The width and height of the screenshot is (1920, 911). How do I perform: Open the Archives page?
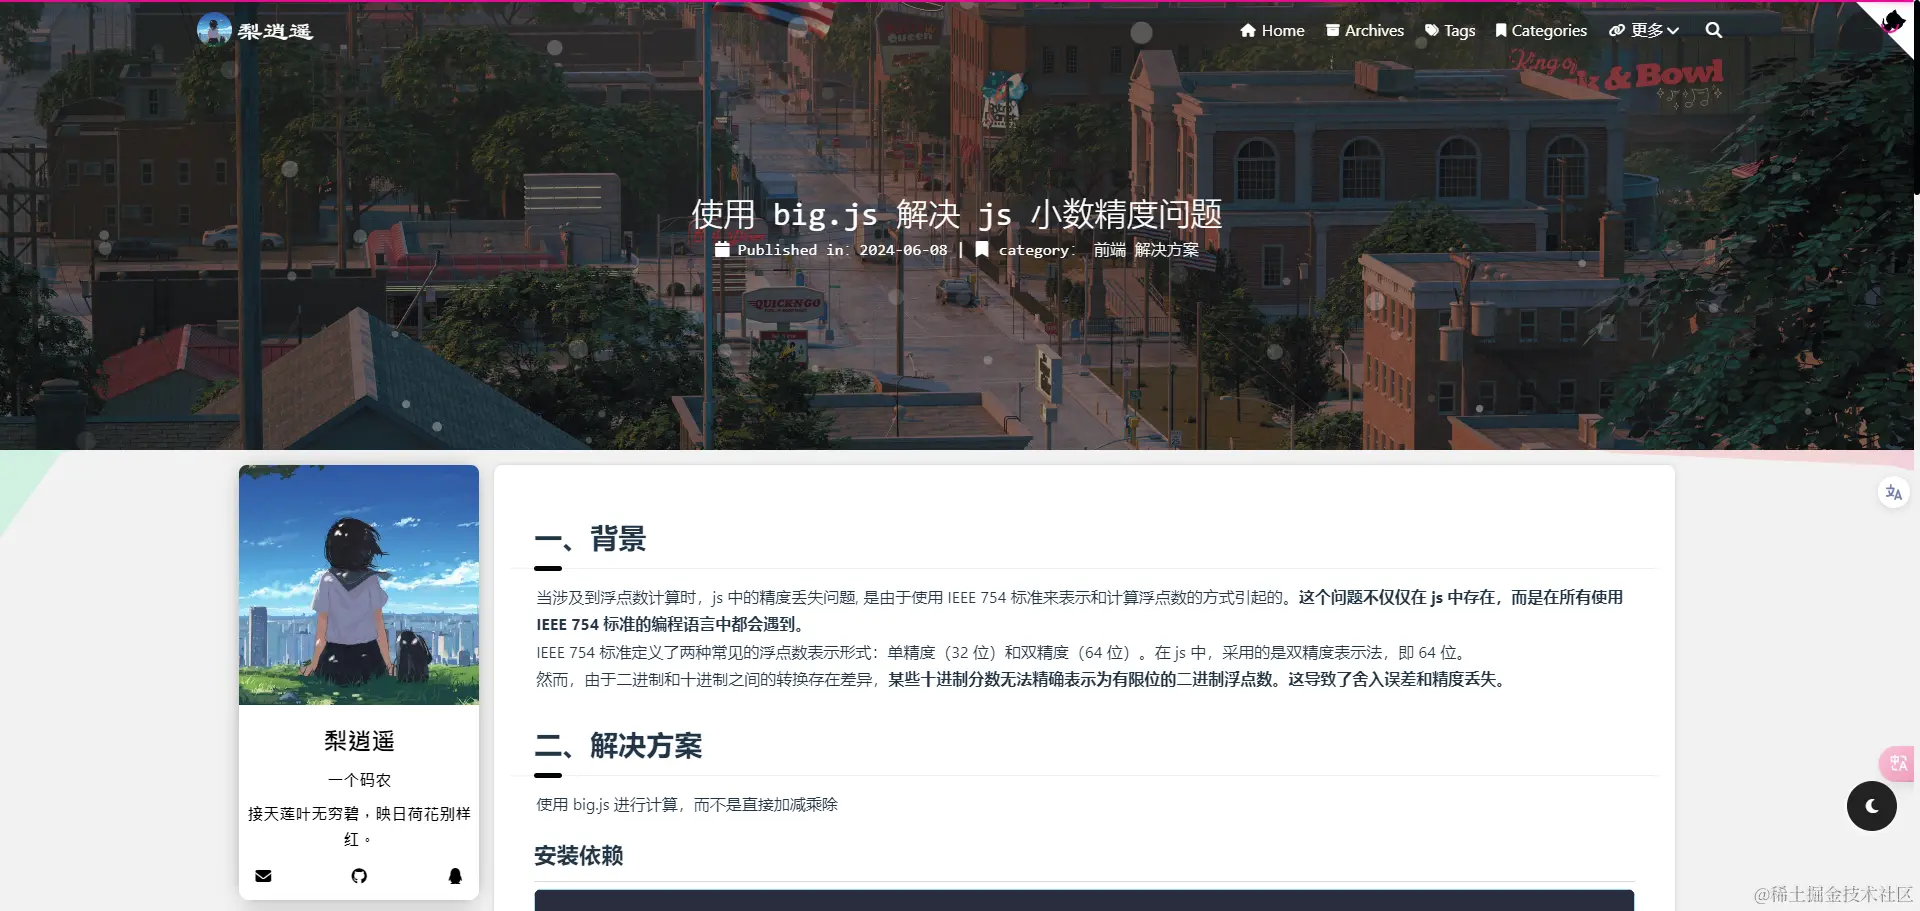[1365, 30]
